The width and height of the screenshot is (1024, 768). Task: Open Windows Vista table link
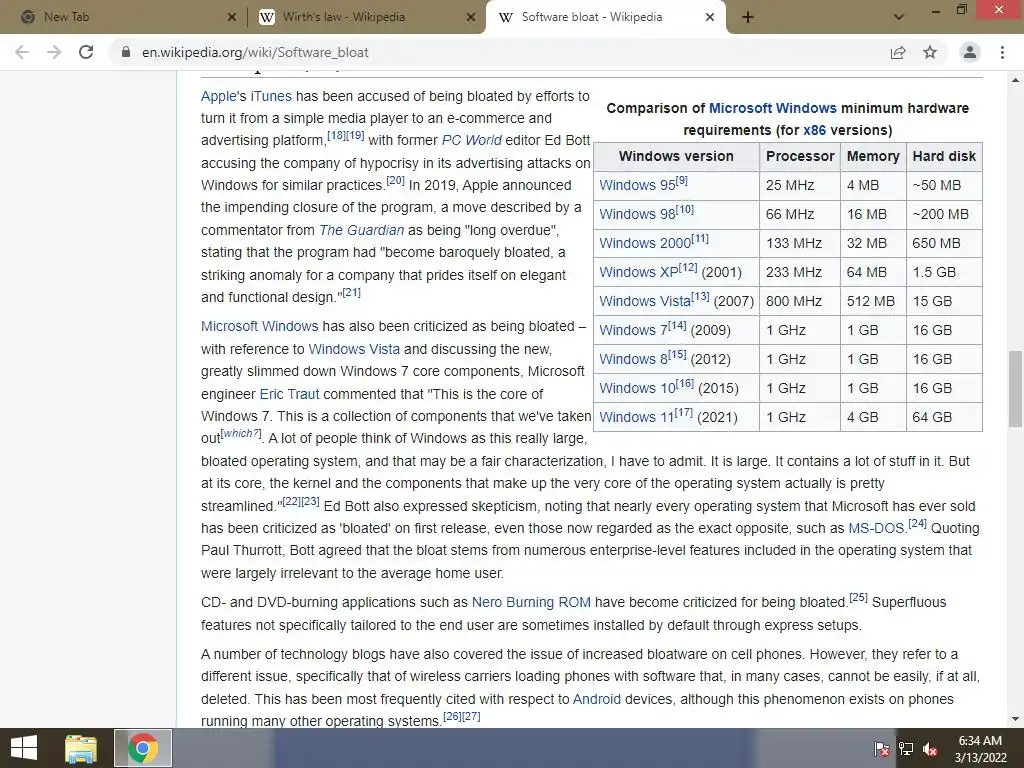point(645,301)
